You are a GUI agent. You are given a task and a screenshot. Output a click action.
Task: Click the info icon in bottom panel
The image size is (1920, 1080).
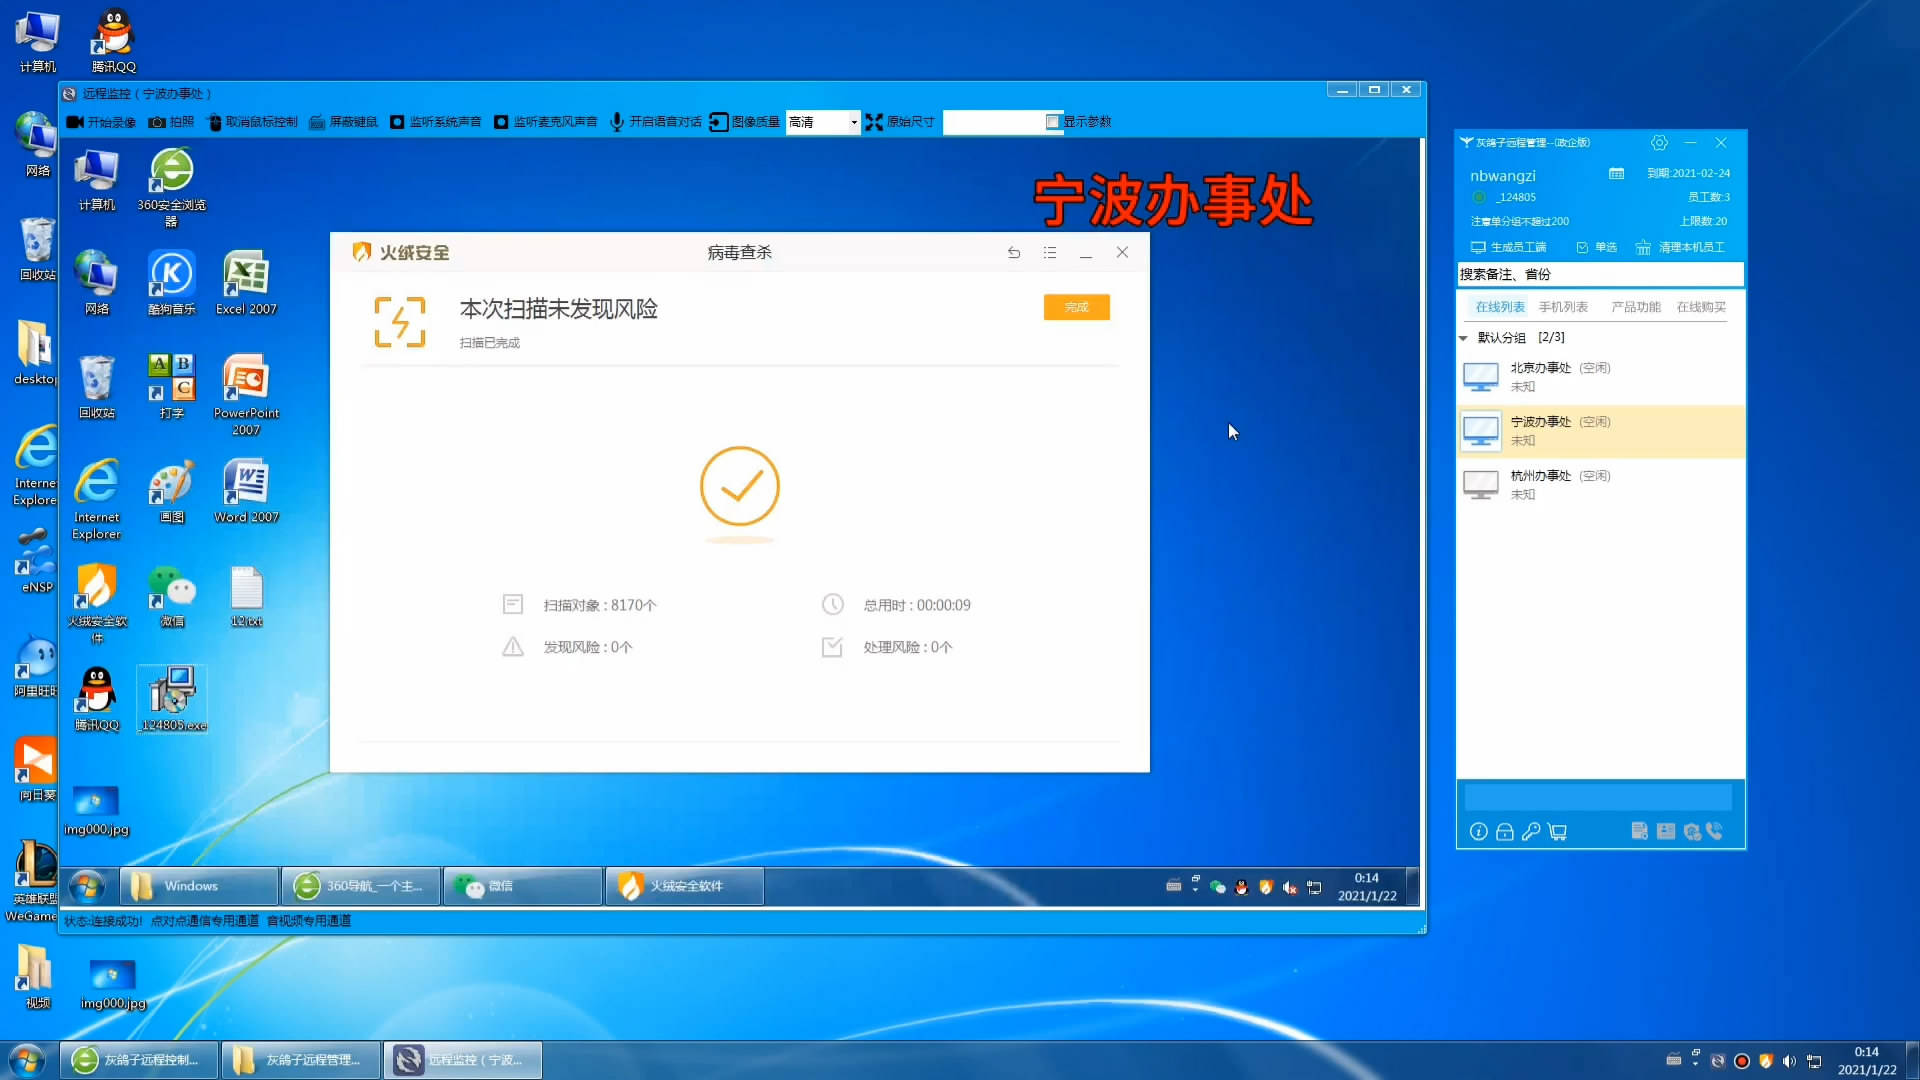tap(1478, 832)
